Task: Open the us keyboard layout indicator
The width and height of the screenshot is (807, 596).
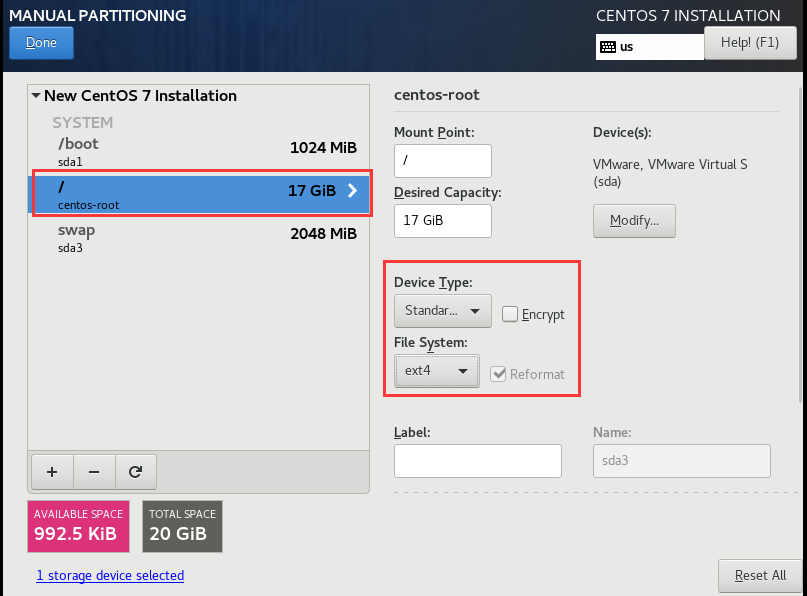Action: (x=650, y=47)
